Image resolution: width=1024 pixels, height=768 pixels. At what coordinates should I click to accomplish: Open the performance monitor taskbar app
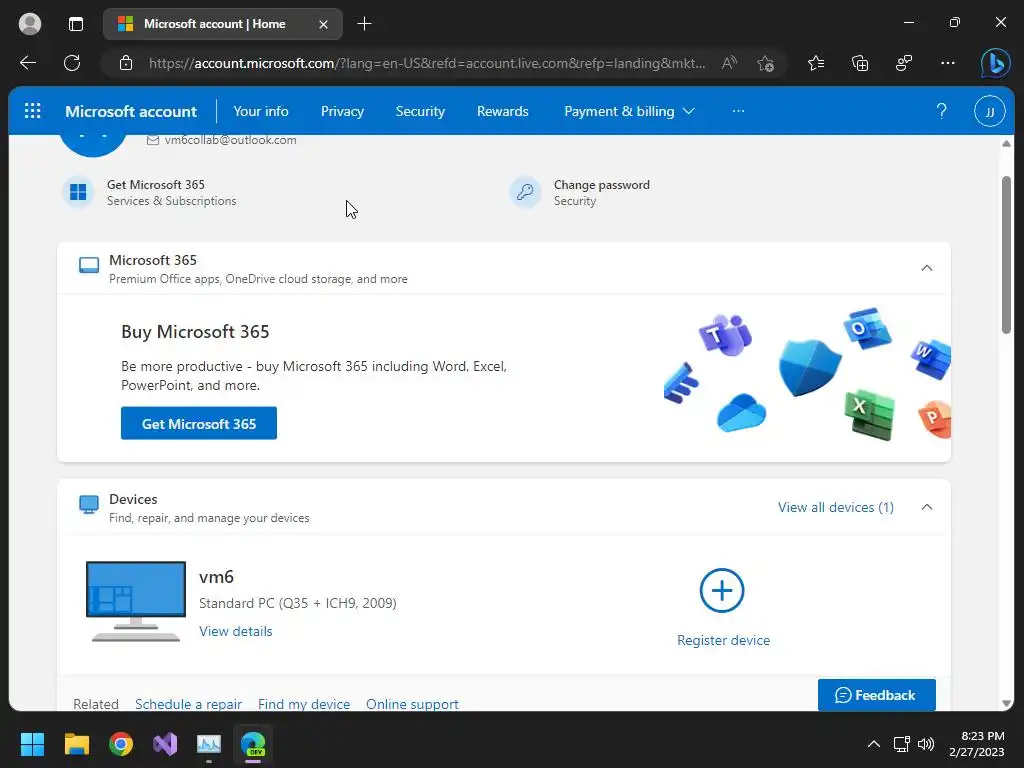tap(209, 744)
